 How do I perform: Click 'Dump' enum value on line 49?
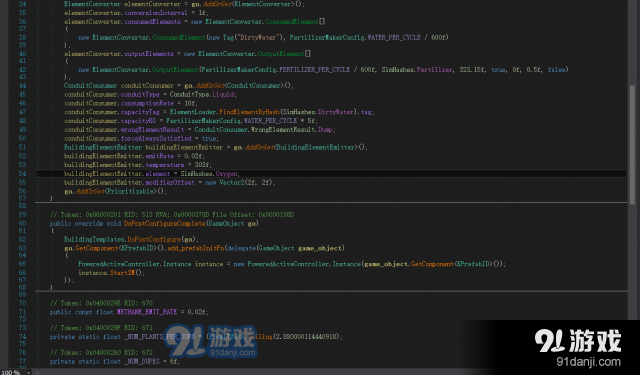325,130
